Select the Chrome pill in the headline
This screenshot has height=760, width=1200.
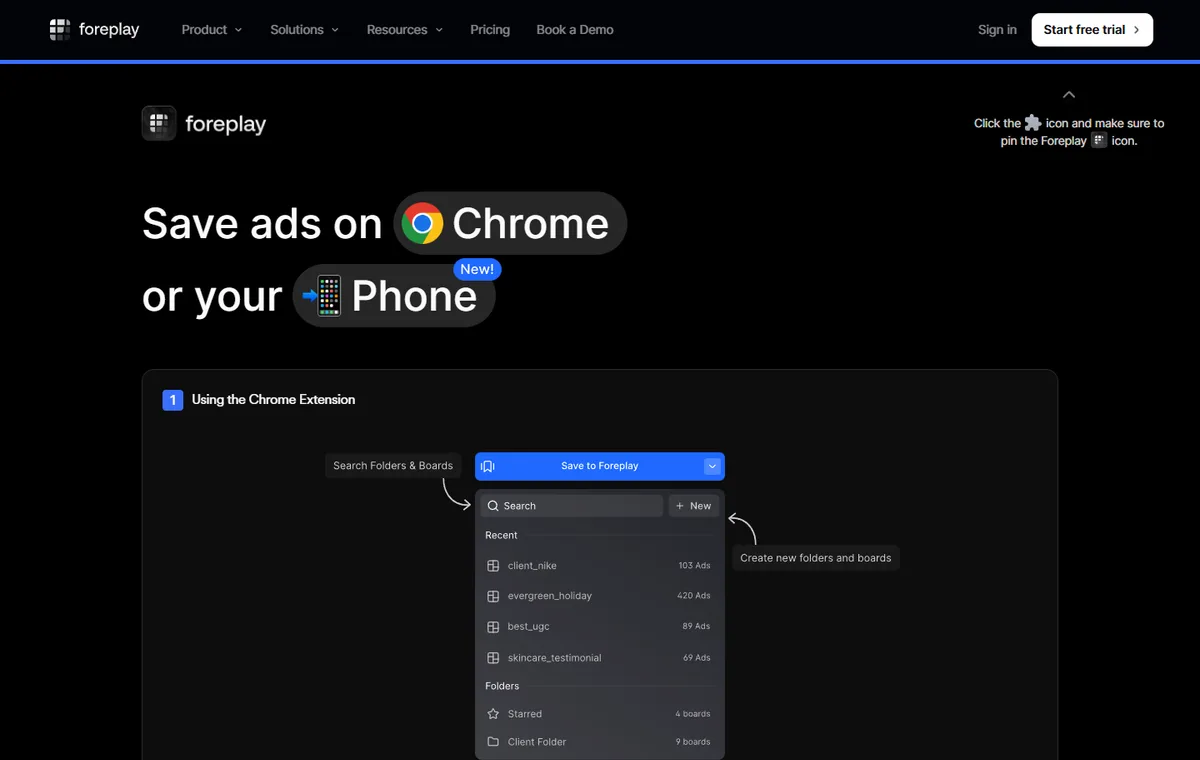510,223
